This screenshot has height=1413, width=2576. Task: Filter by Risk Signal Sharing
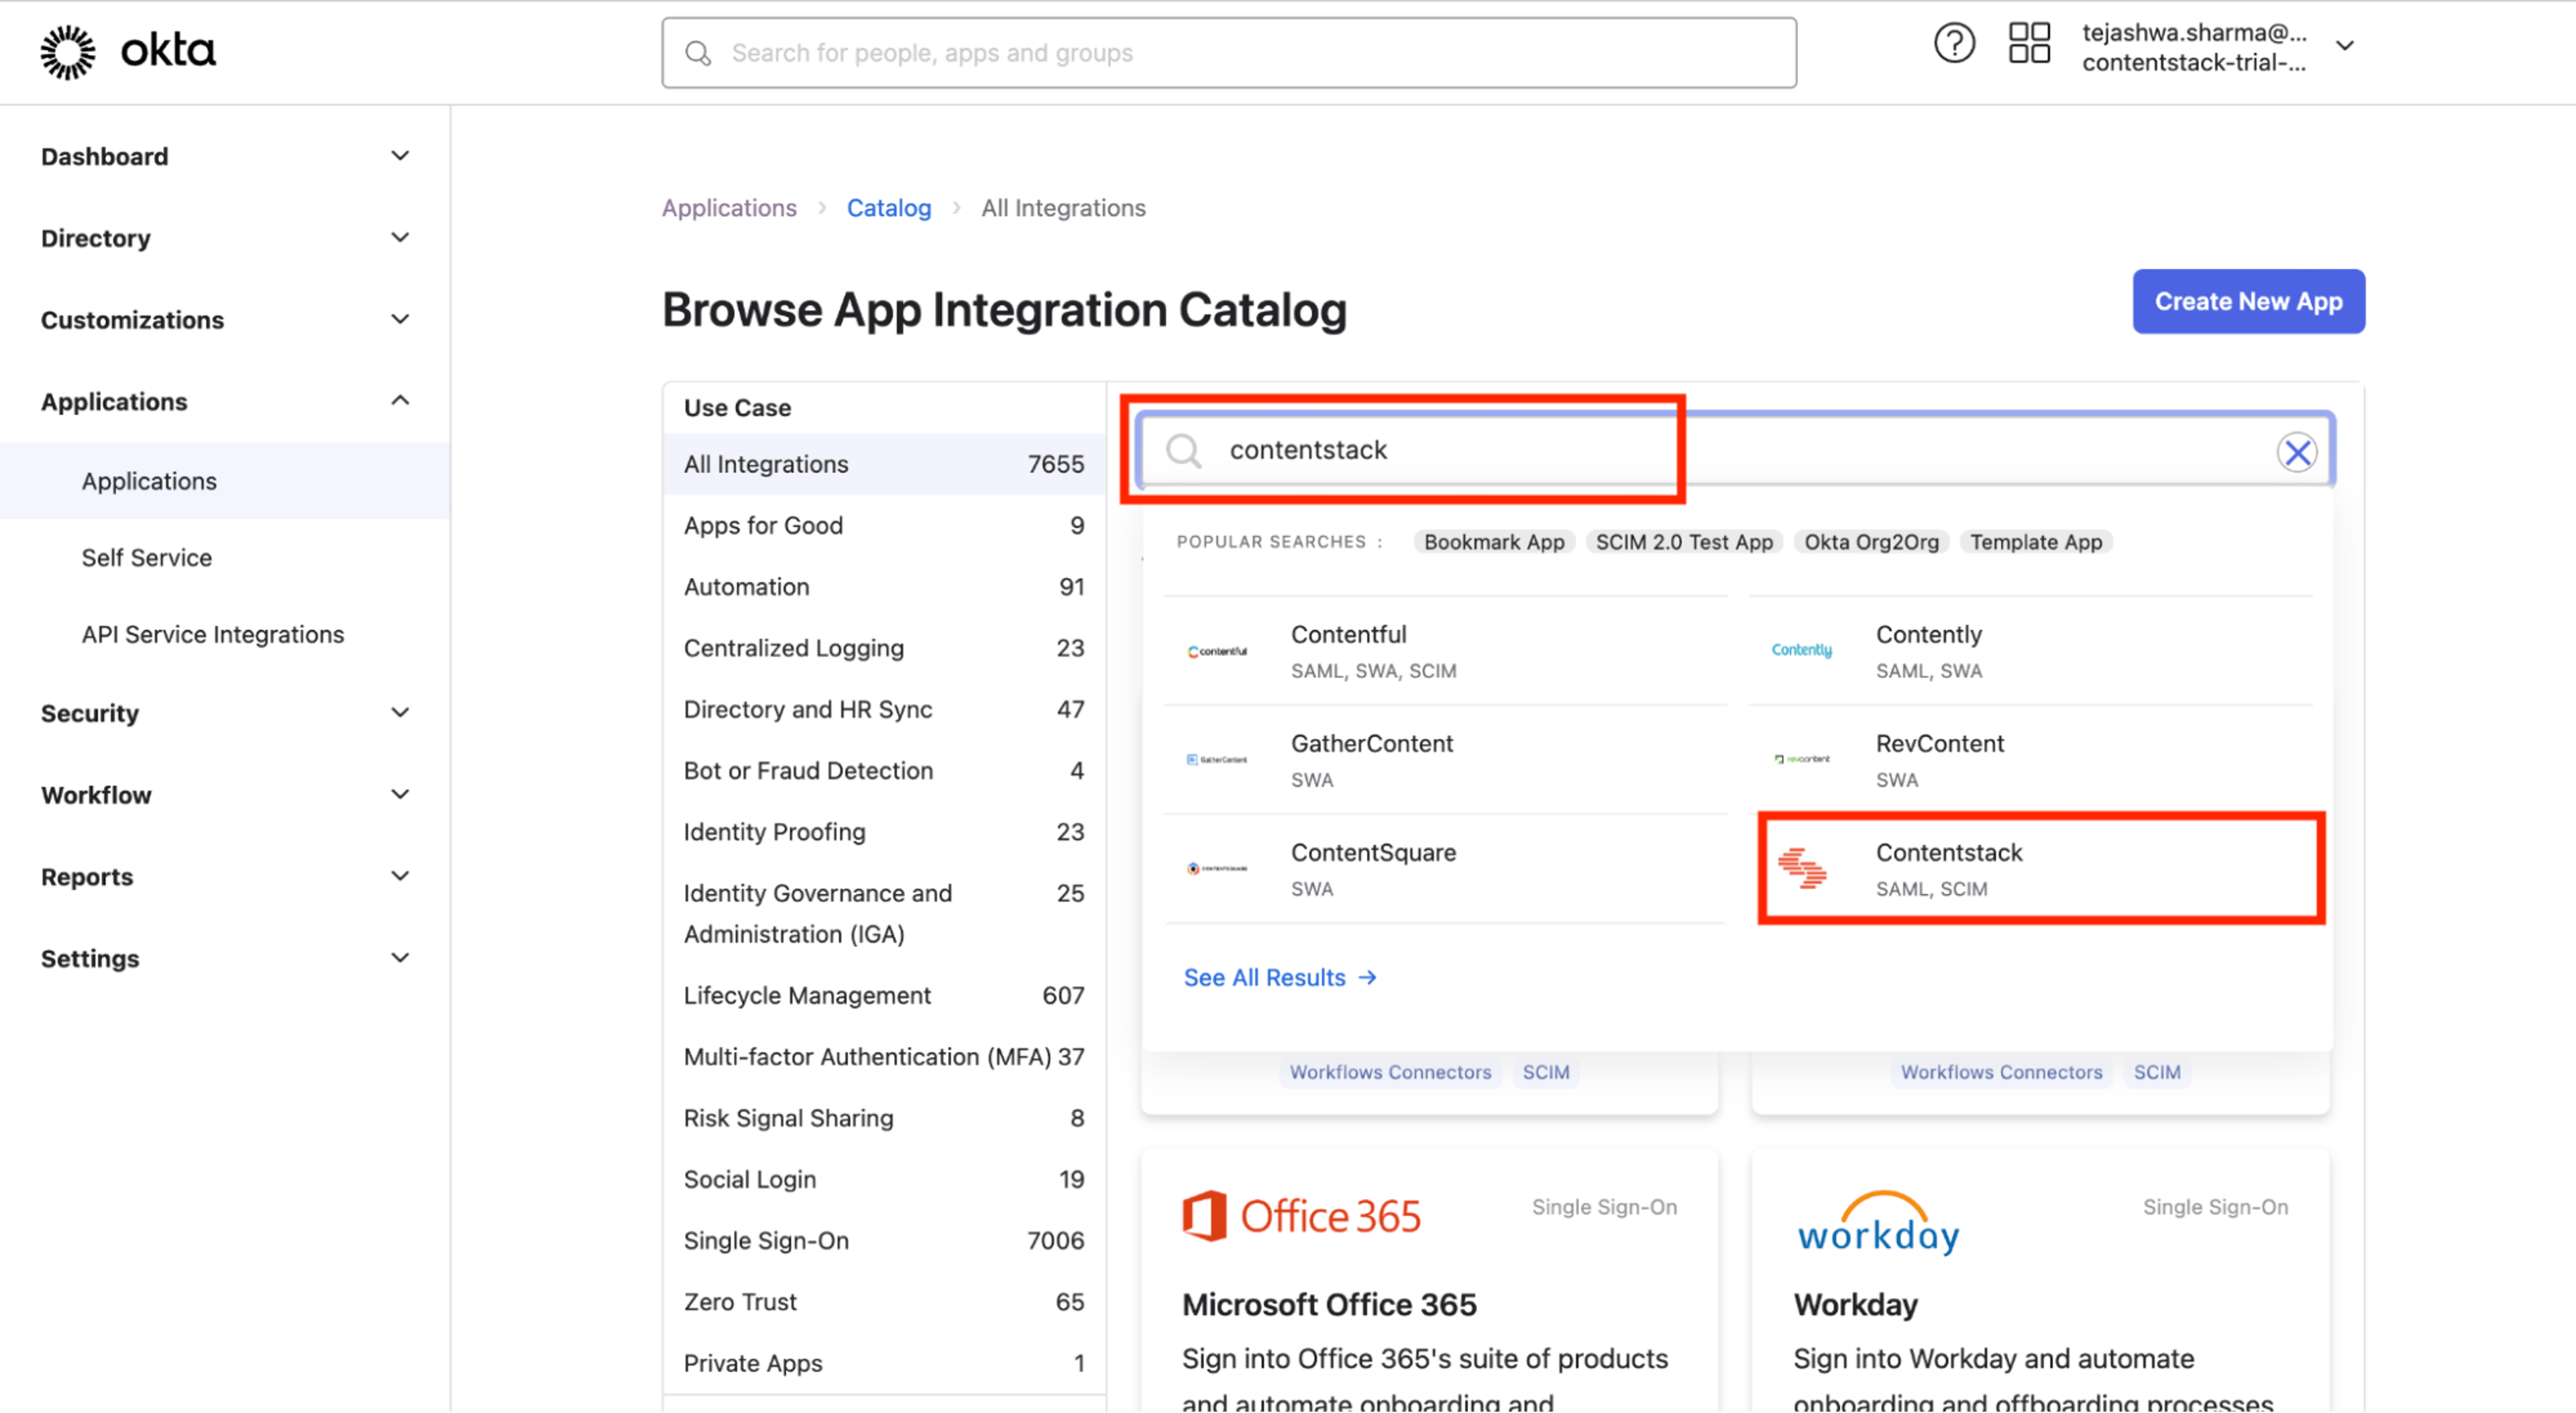883,1118
